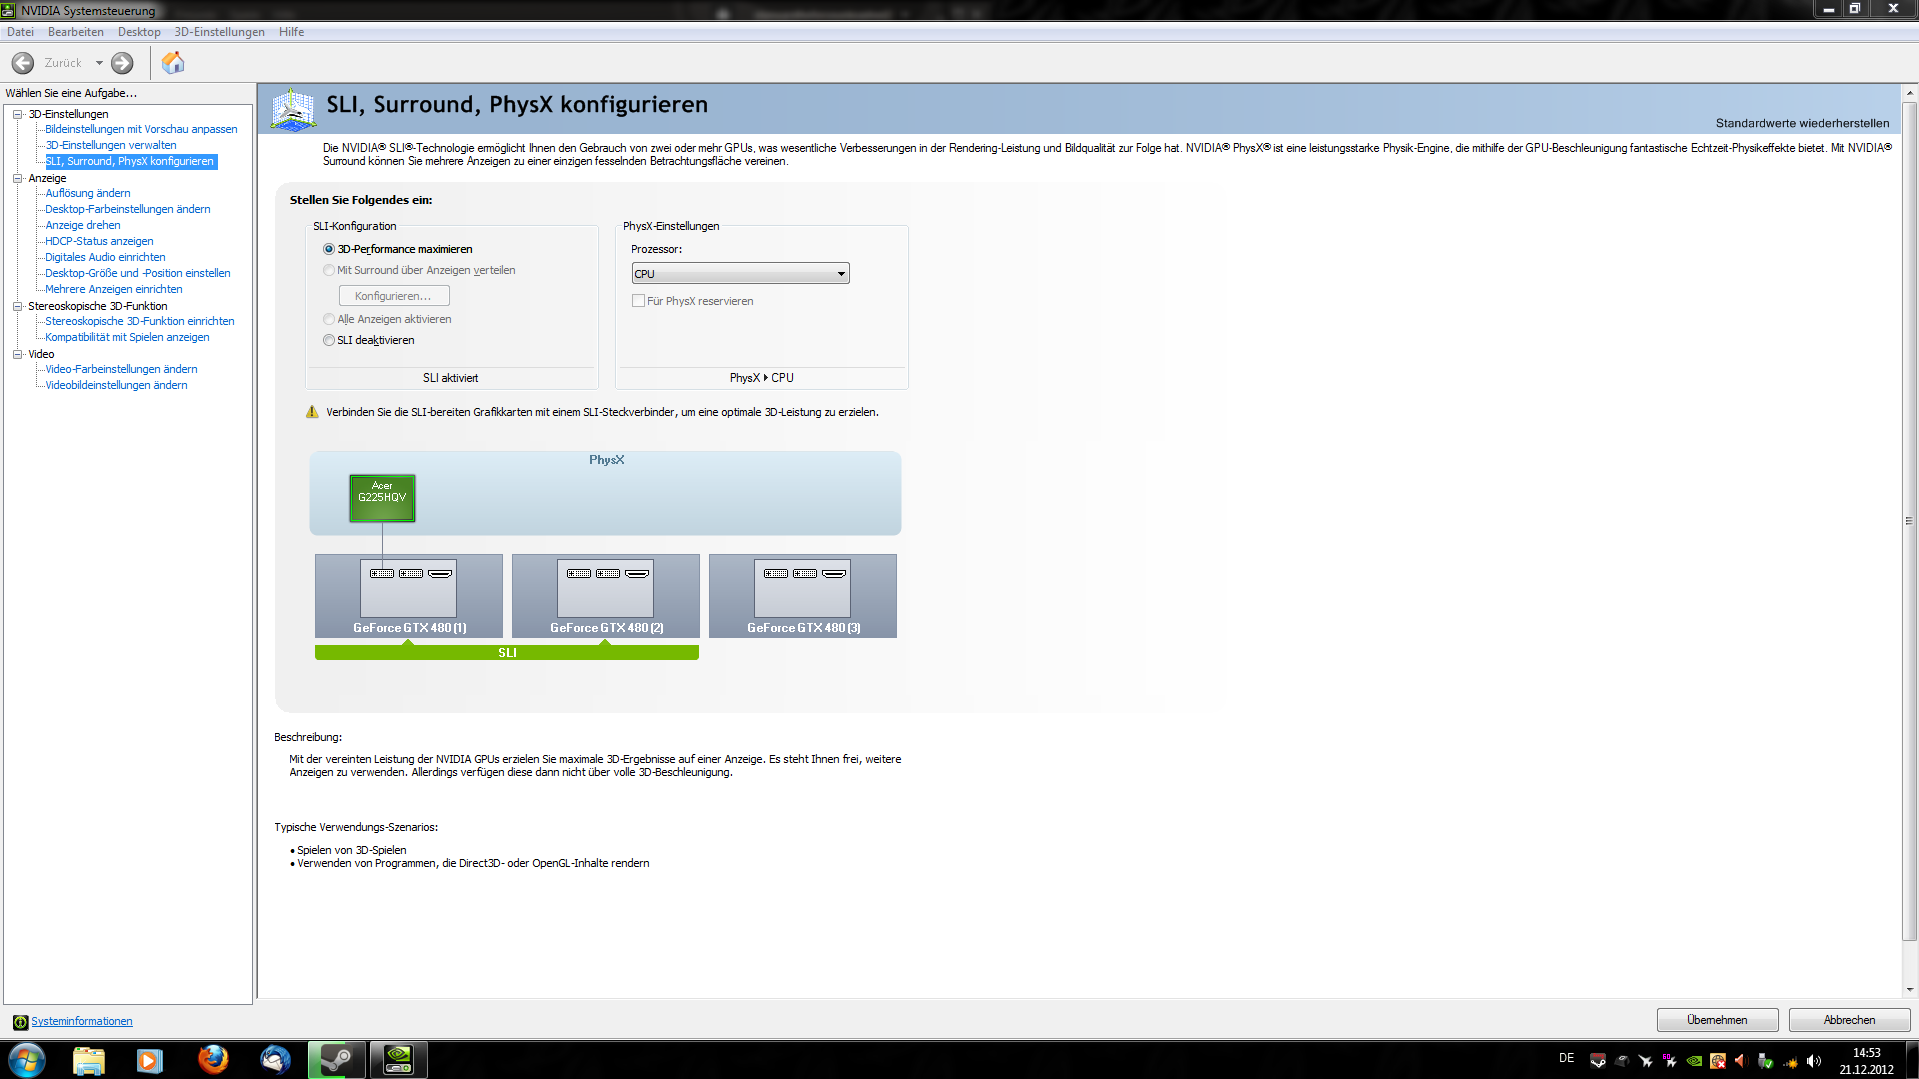This screenshot has height=1079, width=1919.
Task: Click the SLI Surround PhysX header icon
Action: [x=294, y=109]
